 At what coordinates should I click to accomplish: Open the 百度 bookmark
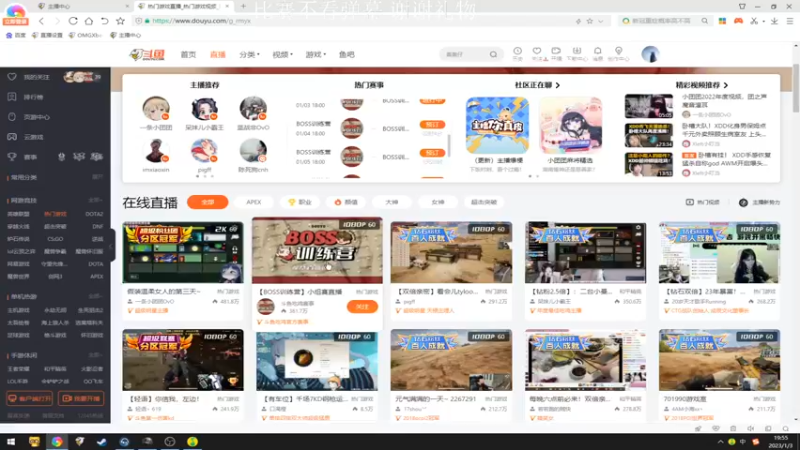(16, 35)
